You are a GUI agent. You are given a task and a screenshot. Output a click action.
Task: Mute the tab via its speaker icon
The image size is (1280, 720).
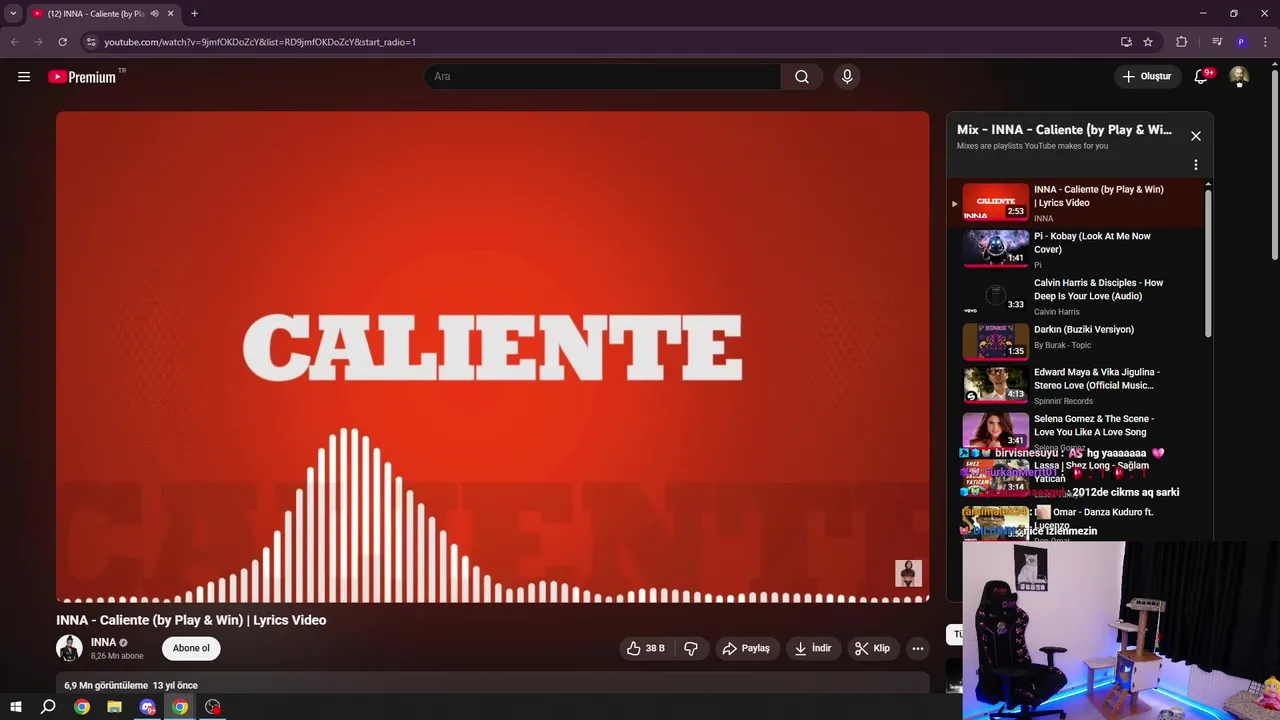154,14
